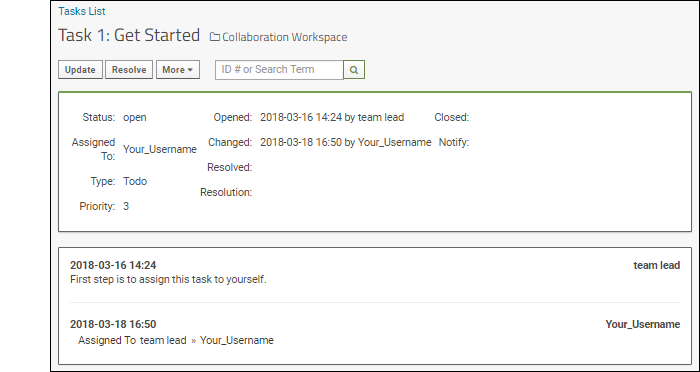Open the Tasks List link
The image size is (700, 372).
82,11
